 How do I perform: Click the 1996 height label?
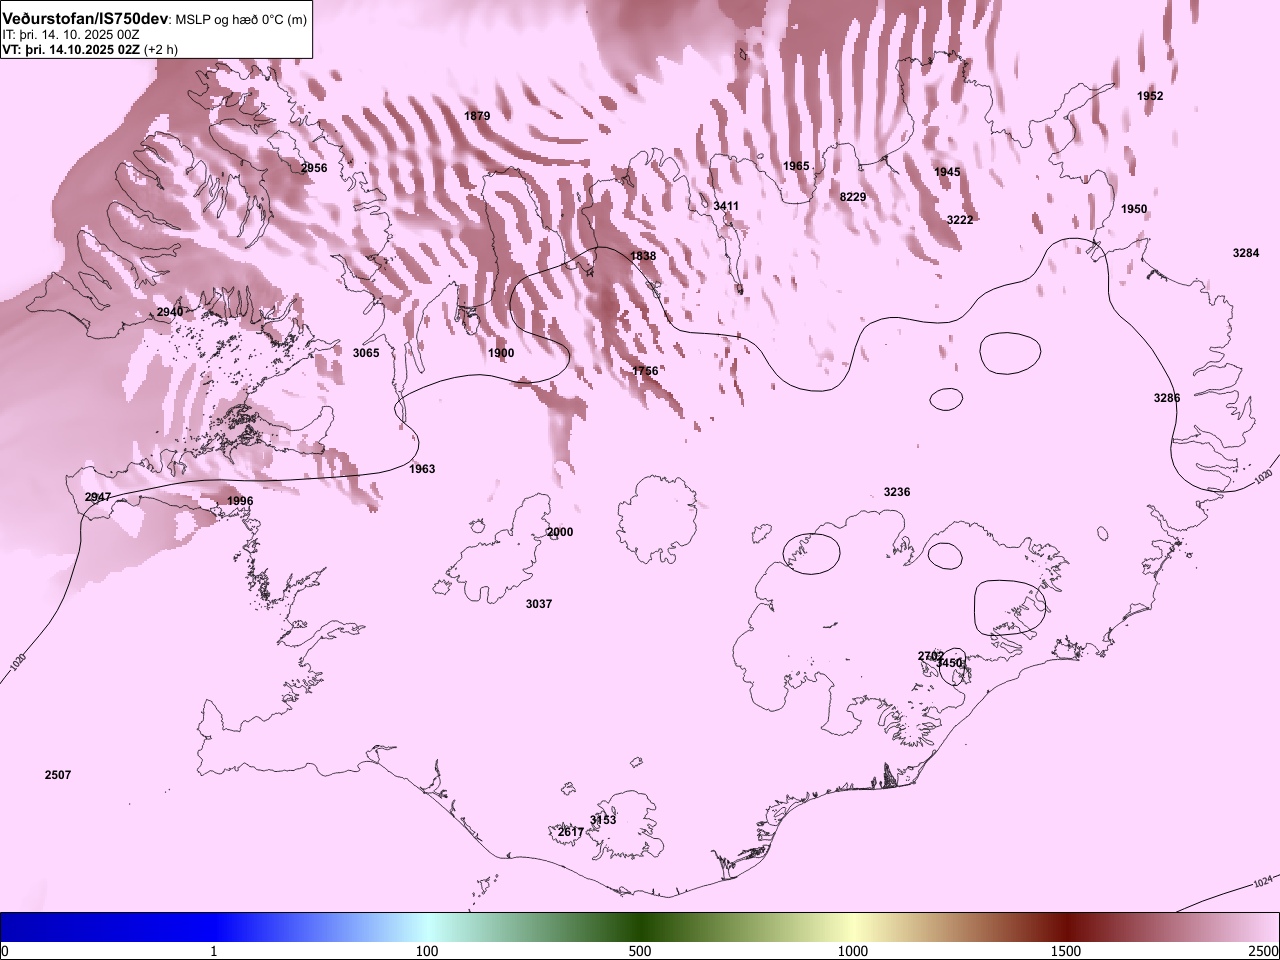coord(240,501)
